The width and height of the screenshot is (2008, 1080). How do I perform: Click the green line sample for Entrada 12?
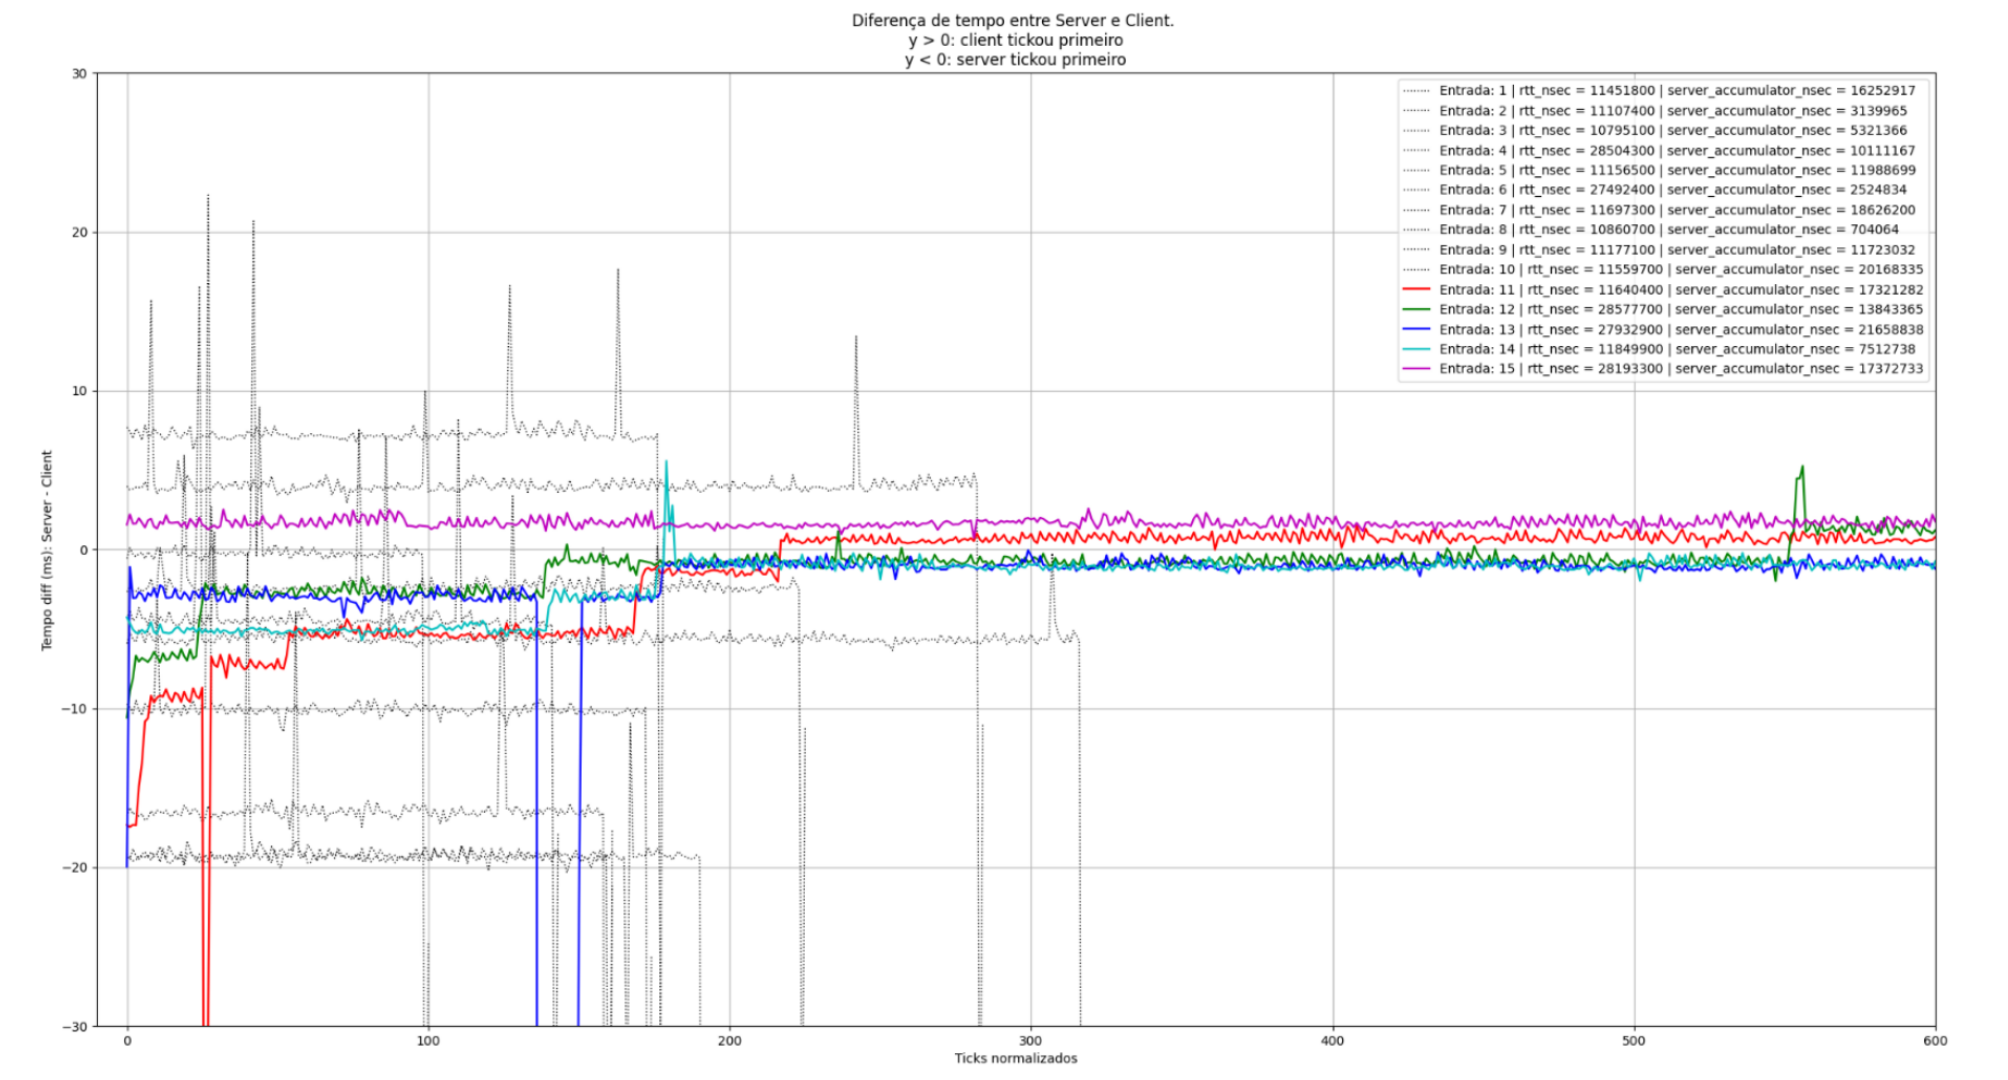coord(1416,310)
